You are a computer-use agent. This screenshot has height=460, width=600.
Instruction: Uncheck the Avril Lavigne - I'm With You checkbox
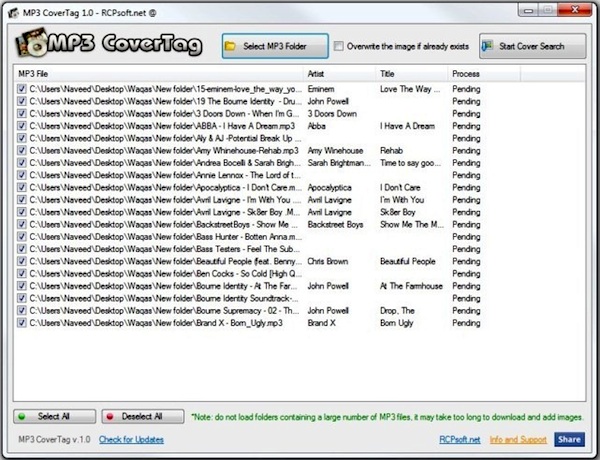(21, 200)
